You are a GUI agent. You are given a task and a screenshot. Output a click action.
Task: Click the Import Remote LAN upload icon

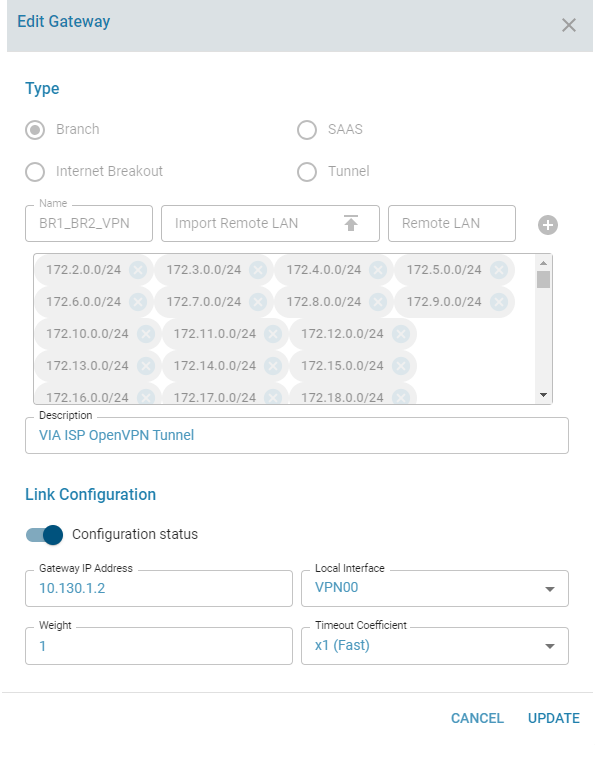[x=351, y=223]
